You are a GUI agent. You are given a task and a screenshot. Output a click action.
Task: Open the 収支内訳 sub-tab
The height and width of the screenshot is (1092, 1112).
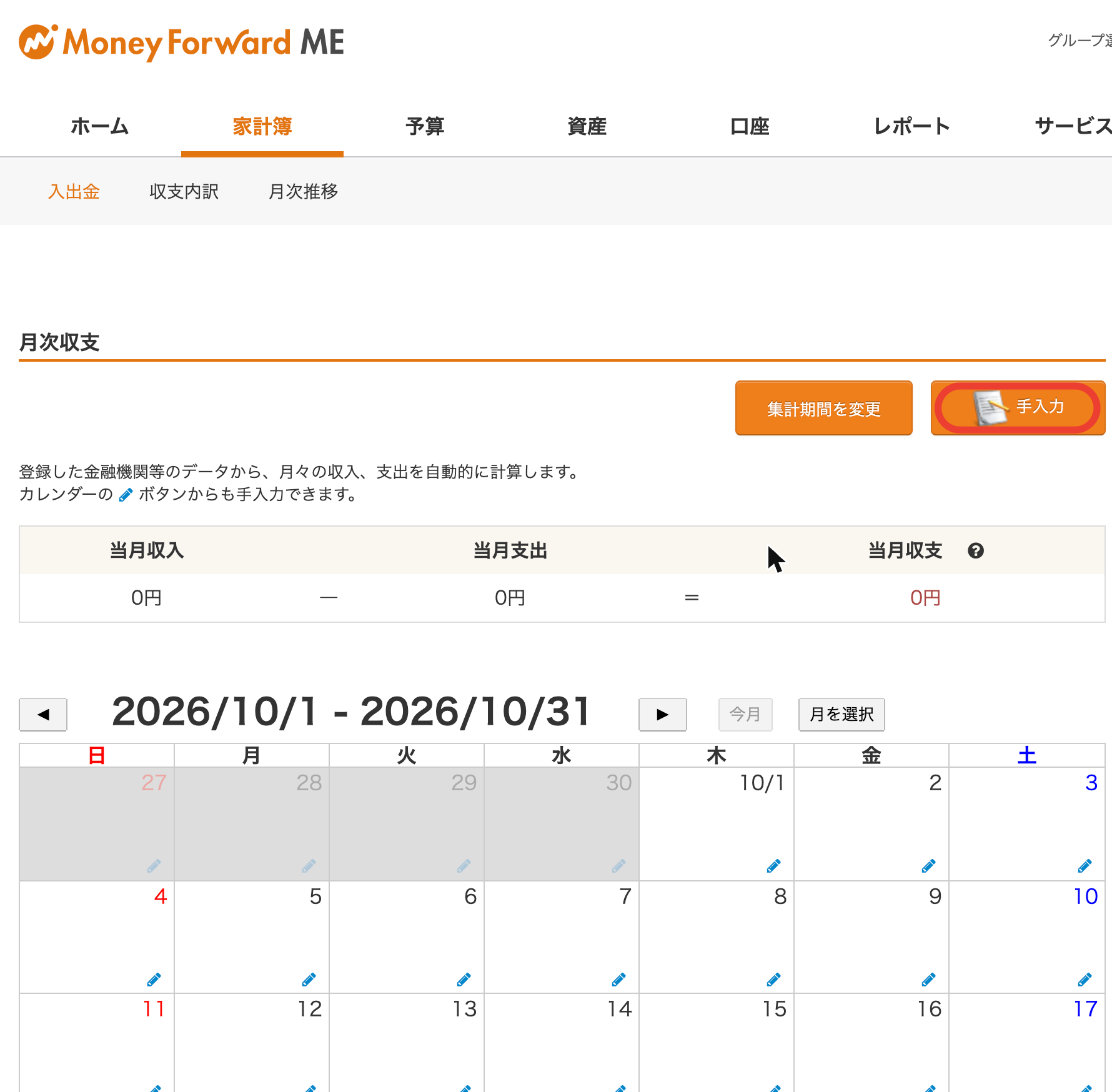point(184,191)
